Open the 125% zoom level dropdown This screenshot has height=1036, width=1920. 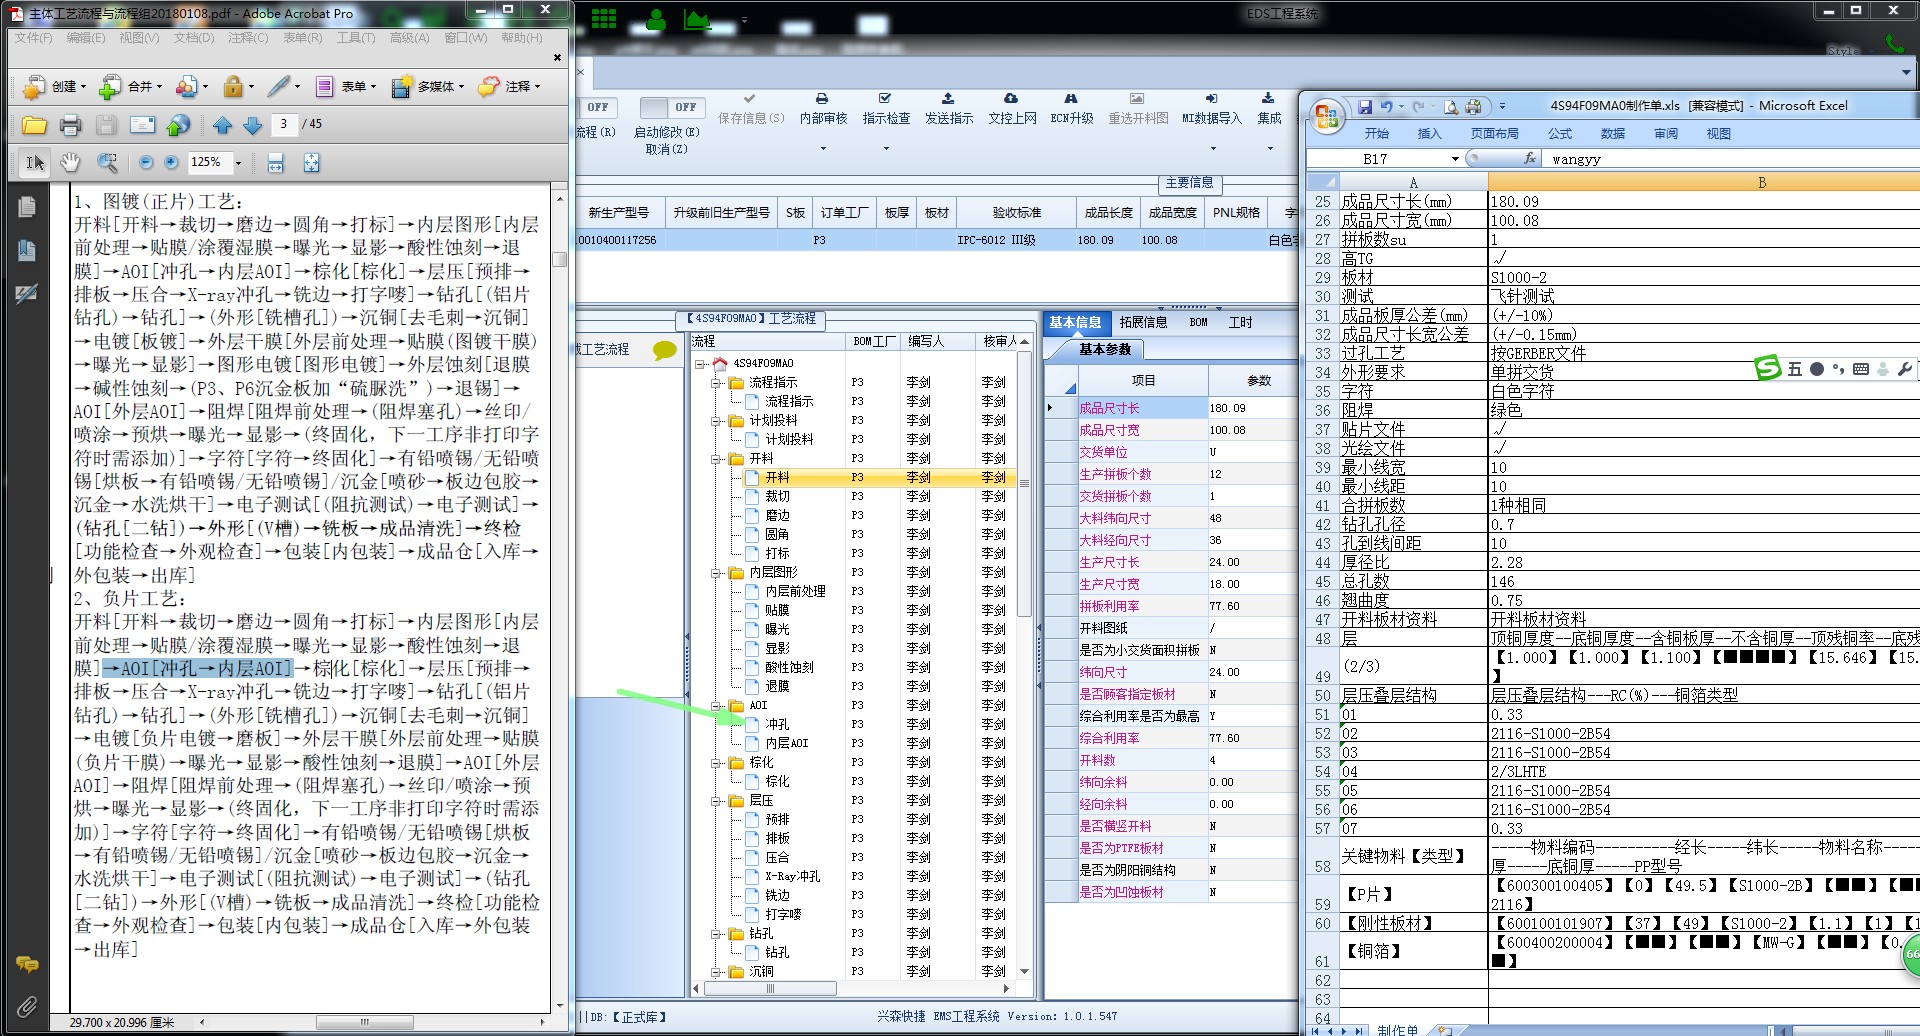pyautogui.click(x=238, y=163)
